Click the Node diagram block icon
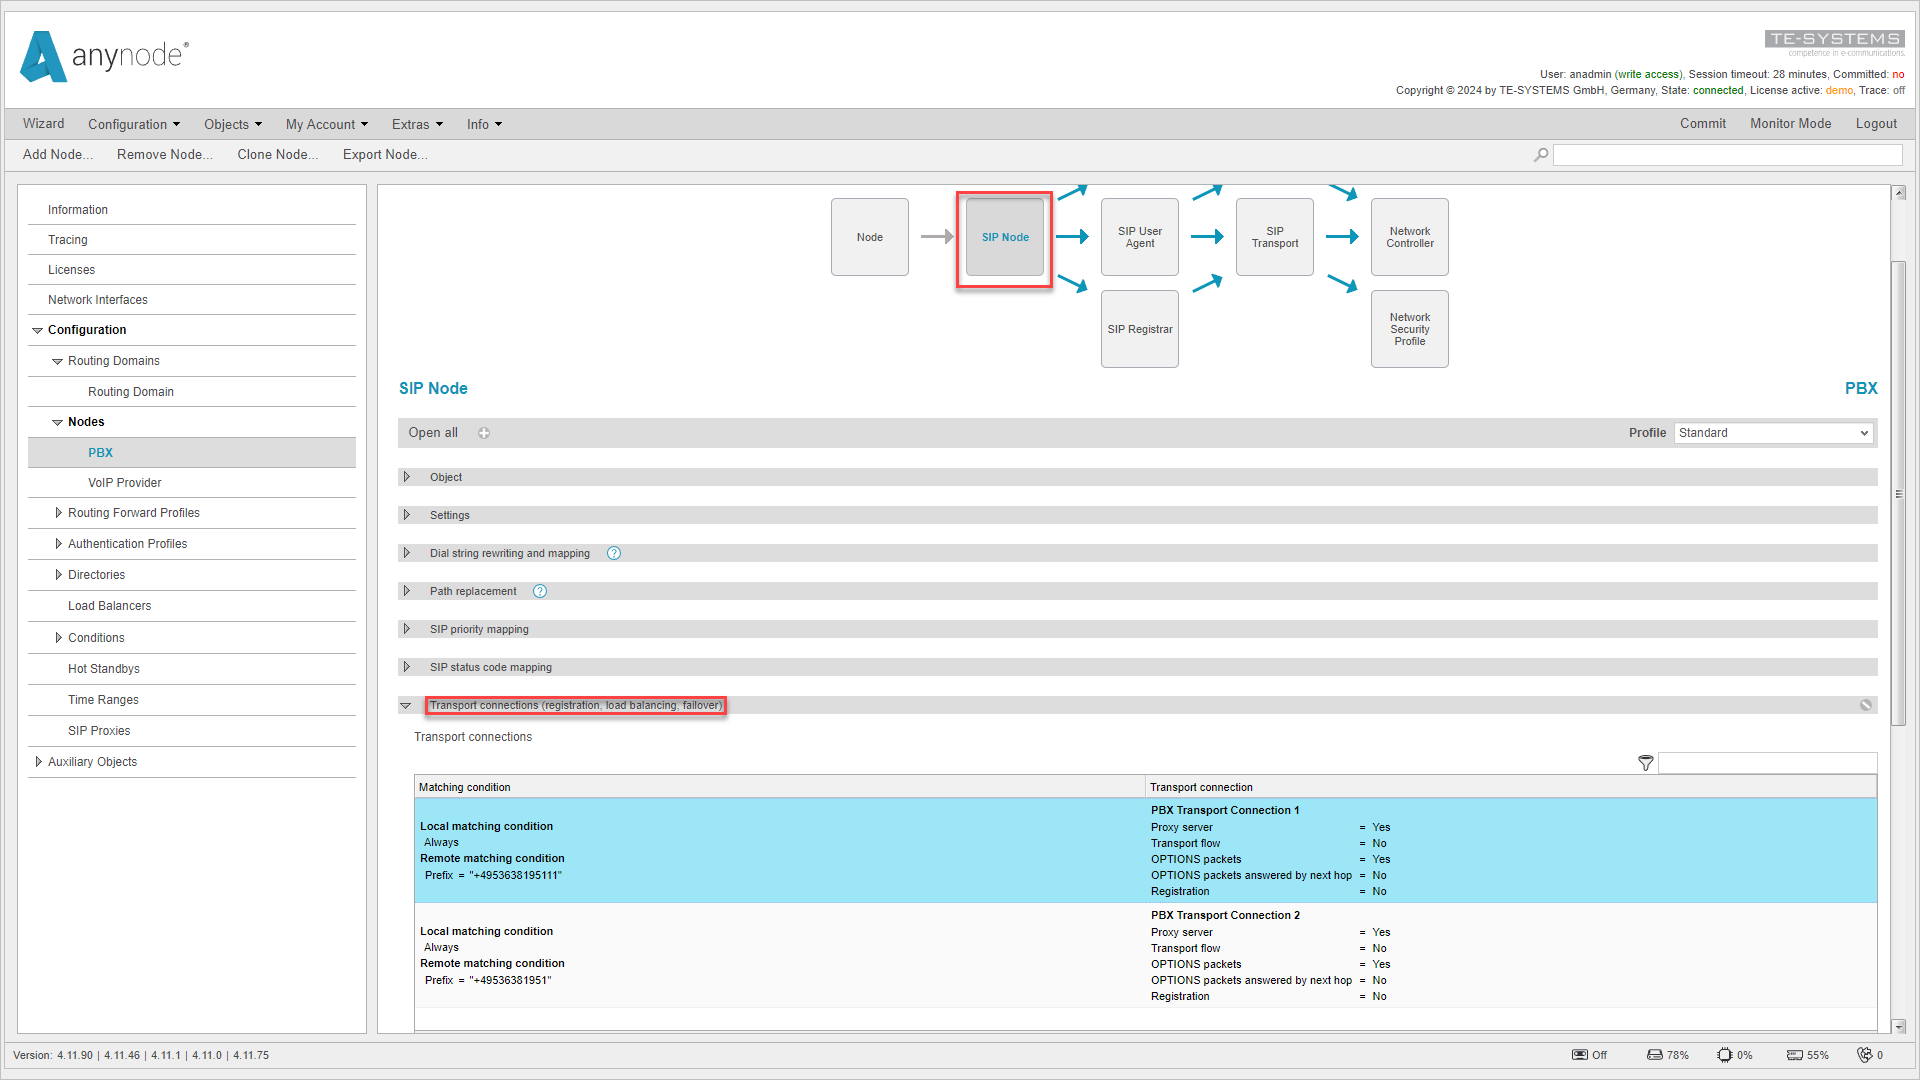This screenshot has width=1920, height=1080. (x=869, y=237)
